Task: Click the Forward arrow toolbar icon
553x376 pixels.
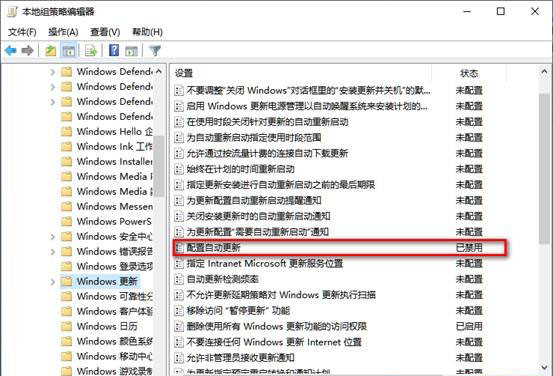Action: pyautogui.click(x=28, y=51)
